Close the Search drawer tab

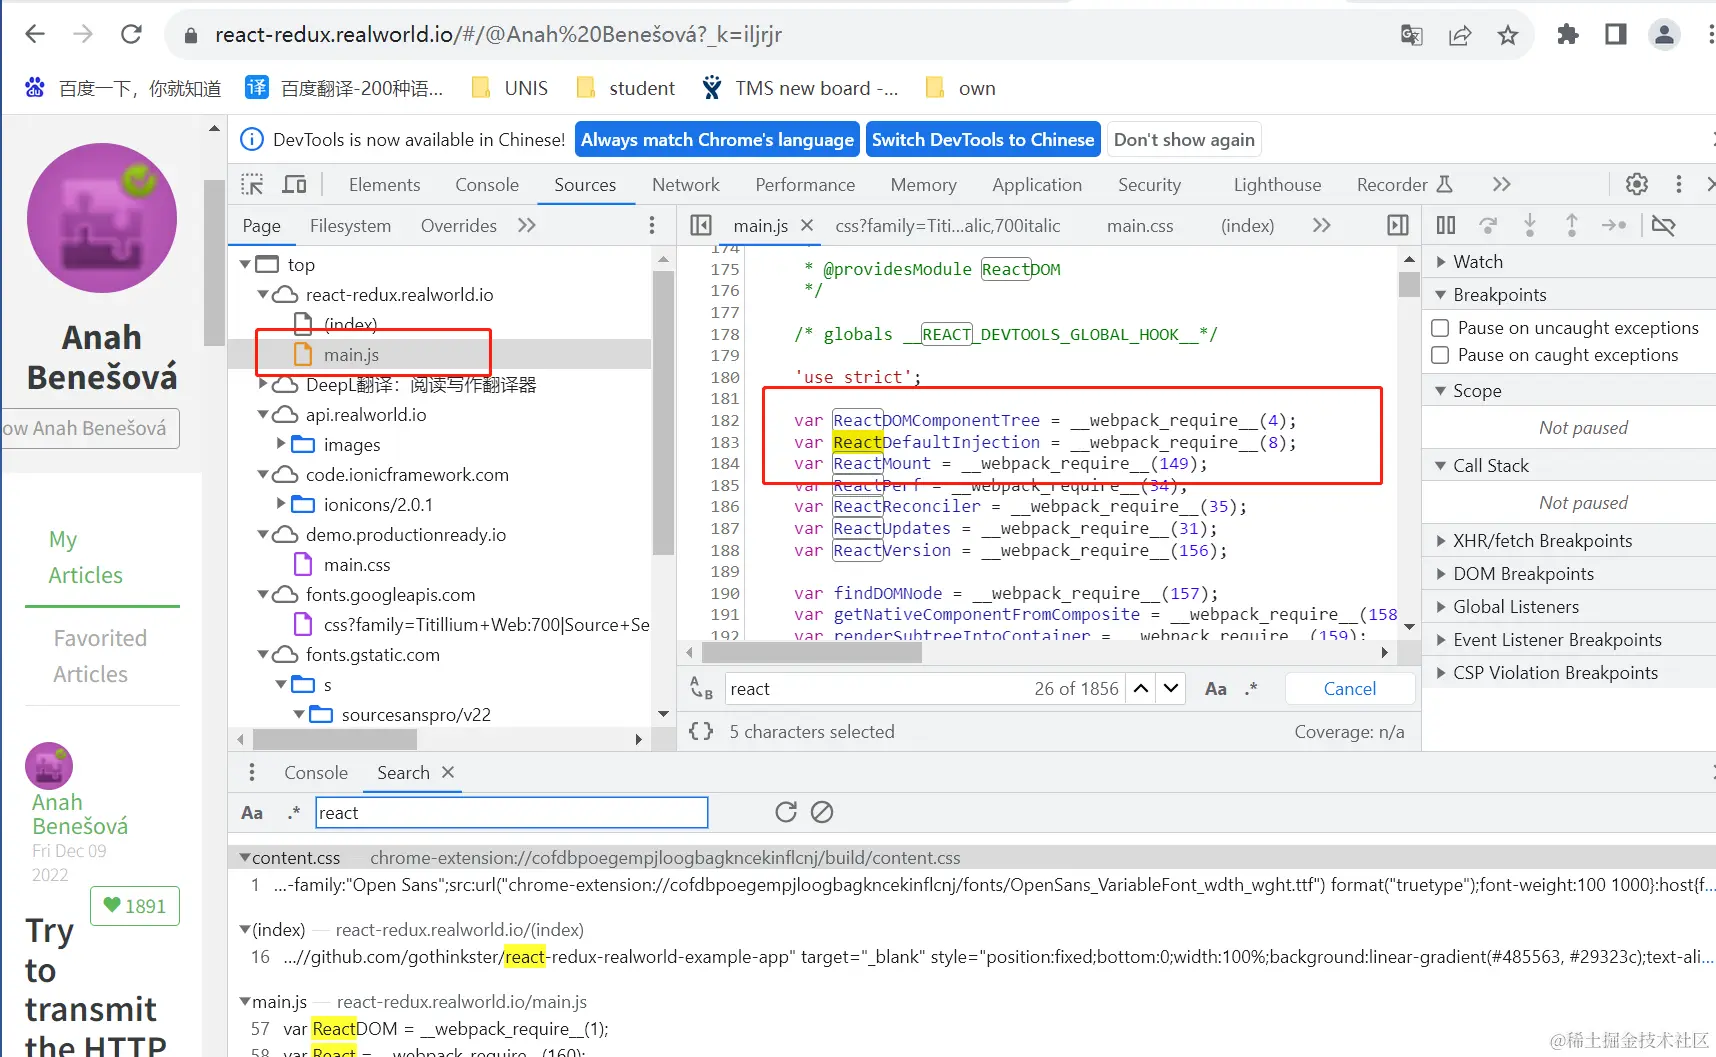click(448, 772)
